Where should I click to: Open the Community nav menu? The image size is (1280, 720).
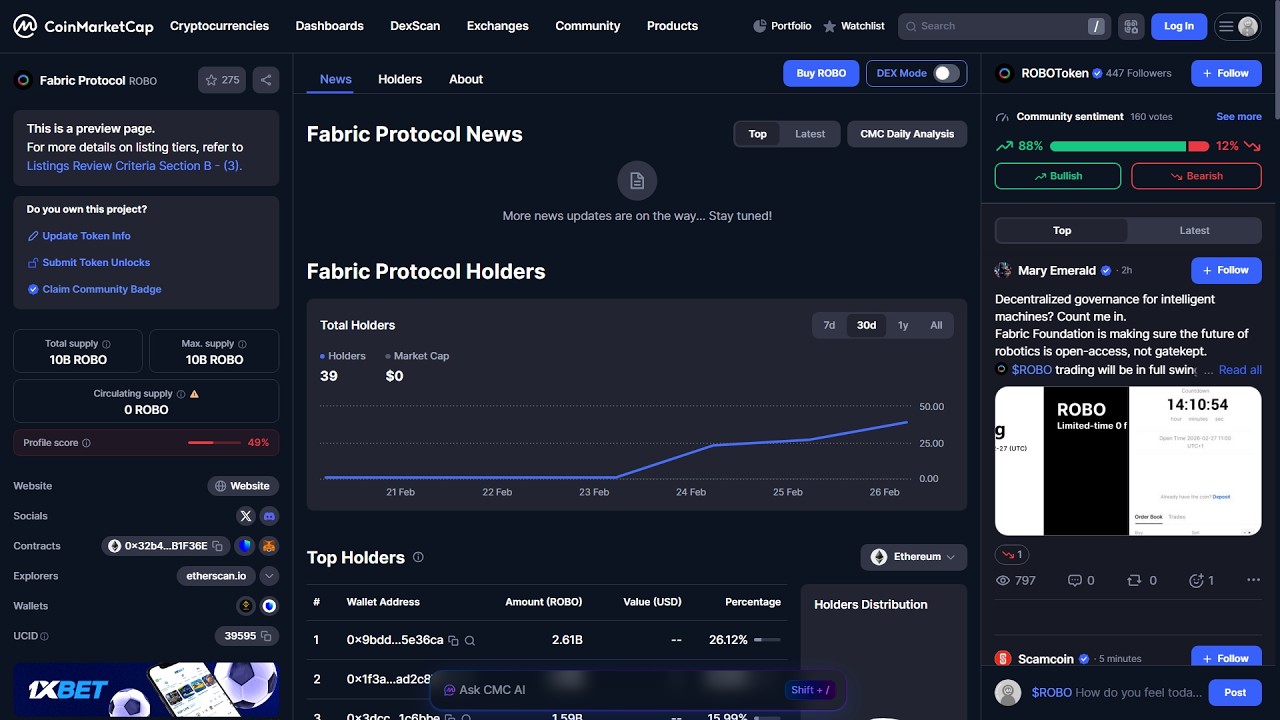pyautogui.click(x=588, y=26)
